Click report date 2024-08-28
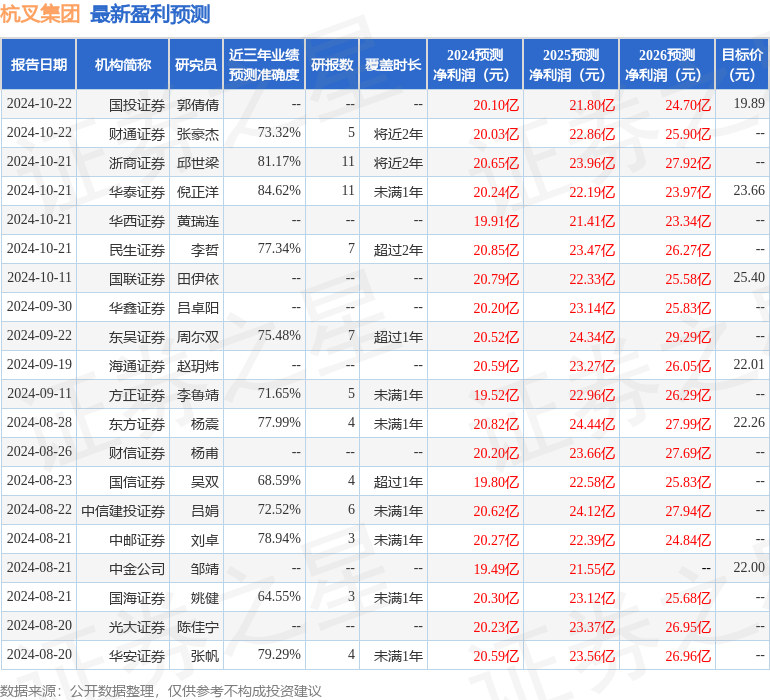 click(39, 422)
